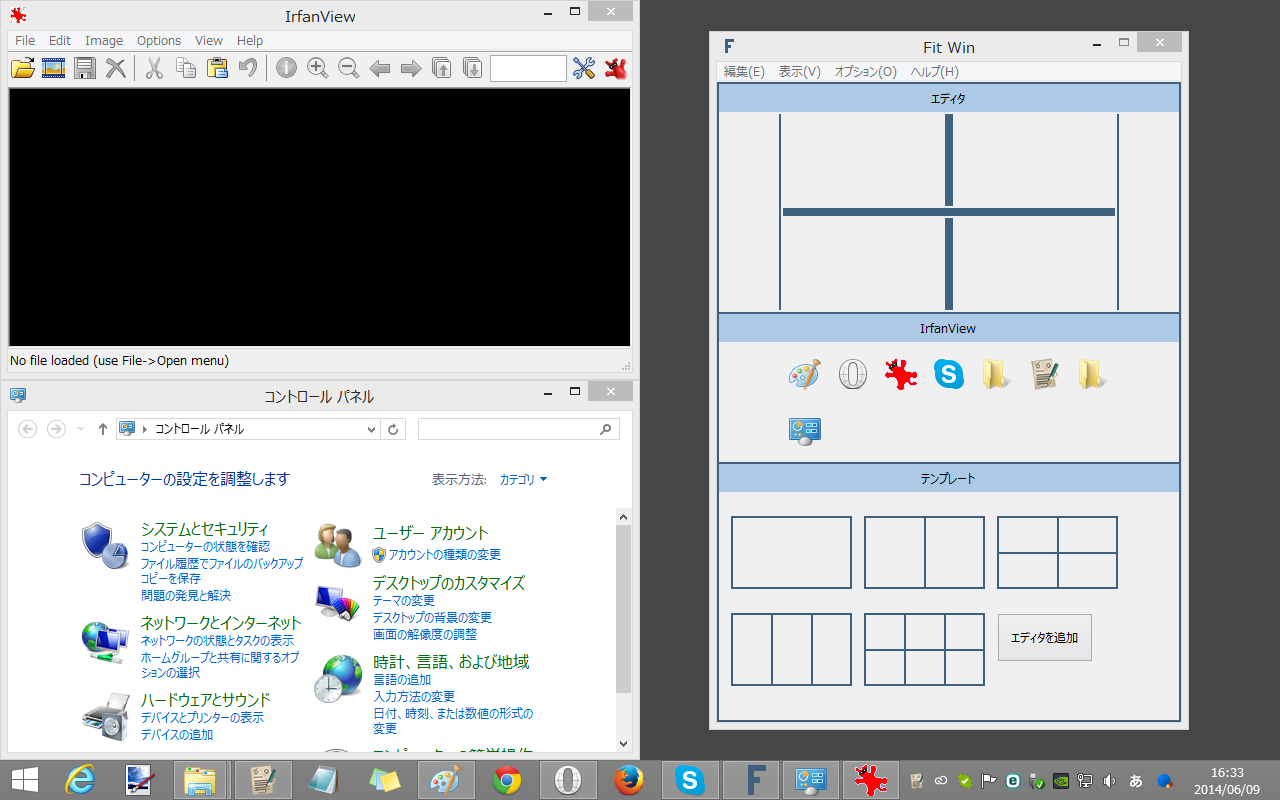Viewport: 1280px width, 800px height.
Task: Open the Options menu in IrfanView
Action: pos(159,41)
